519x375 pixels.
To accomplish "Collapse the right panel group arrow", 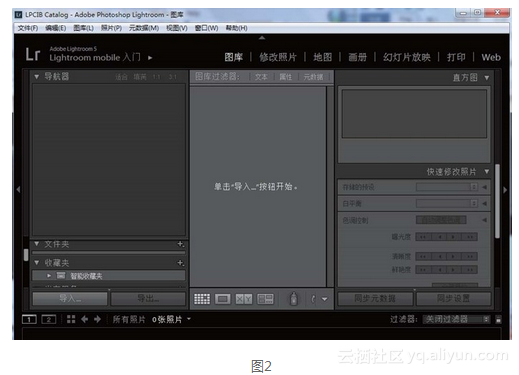I will [505, 190].
